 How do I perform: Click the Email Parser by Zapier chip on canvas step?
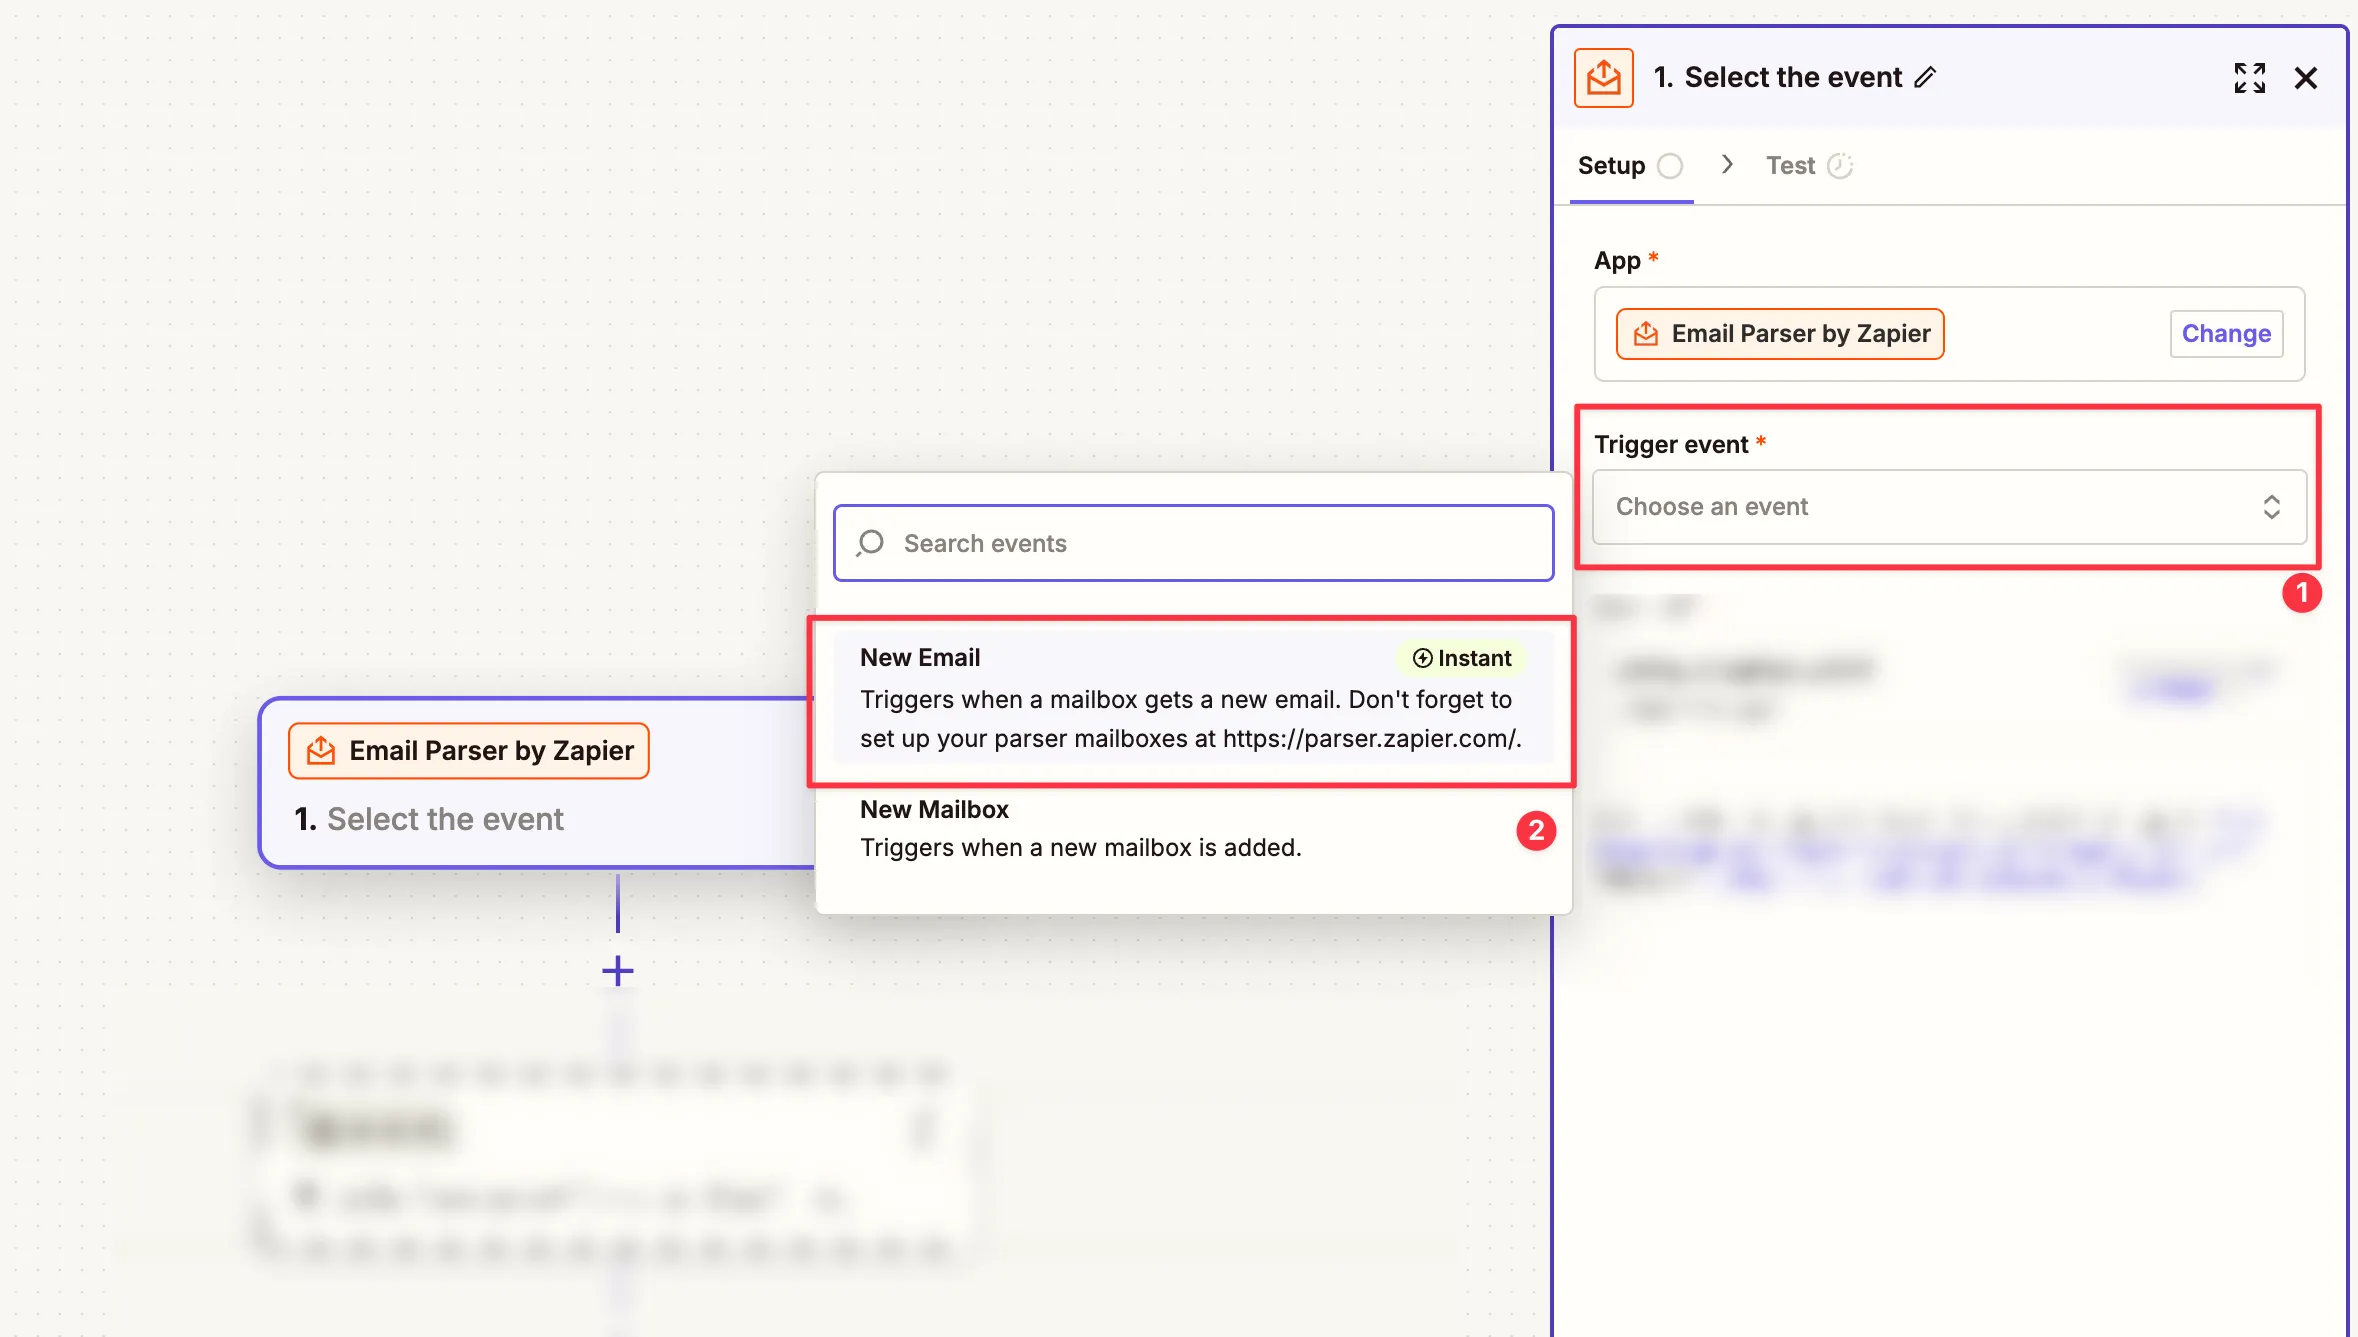(x=469, y=751)
